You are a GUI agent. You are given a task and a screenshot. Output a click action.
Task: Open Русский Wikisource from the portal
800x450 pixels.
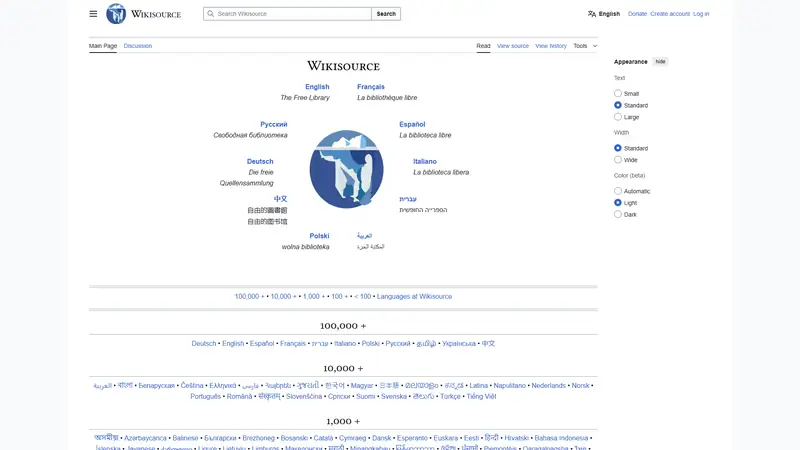pyautogui.click(x=273, y=124)
